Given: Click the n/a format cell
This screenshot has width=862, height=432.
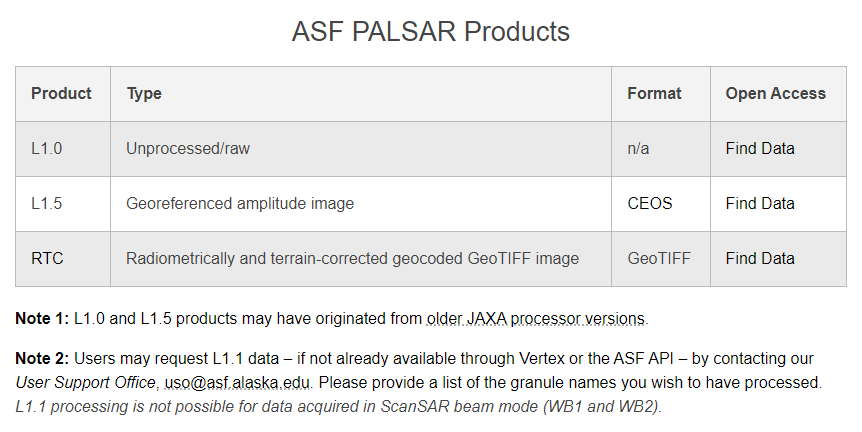Looking at the screenshot, I should [x=661, y=148].
